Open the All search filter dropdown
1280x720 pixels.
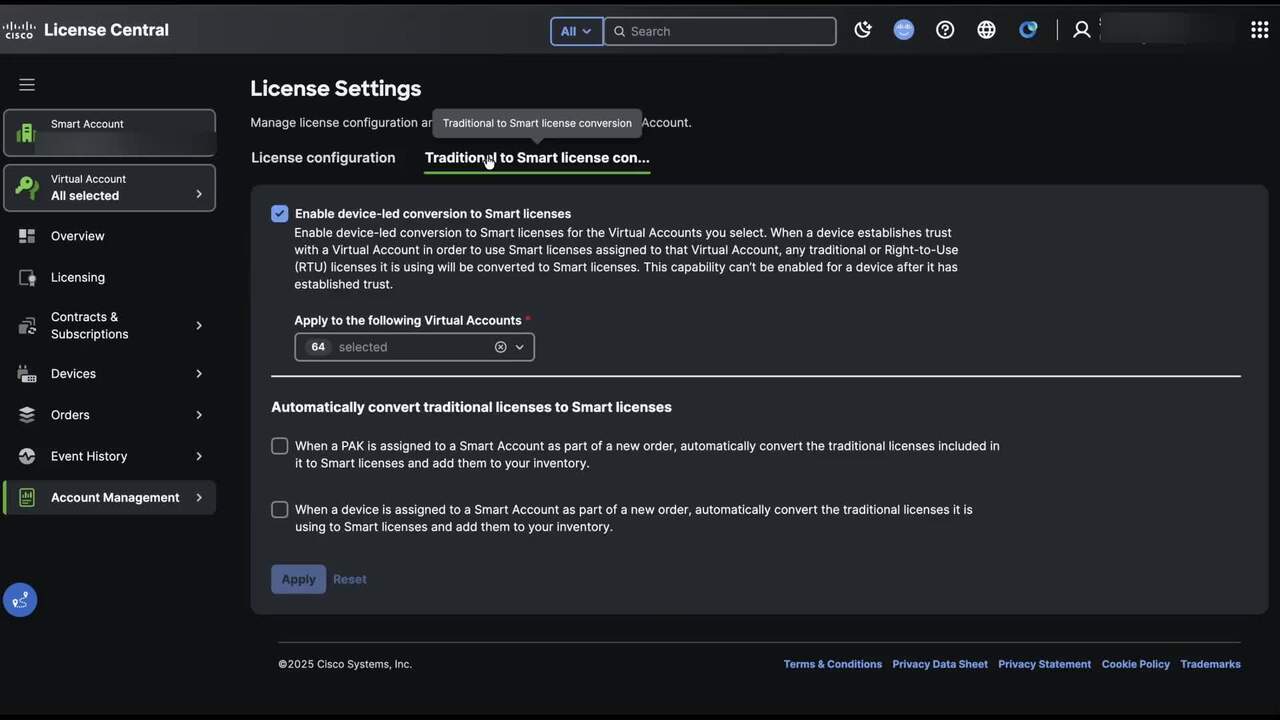576,31
